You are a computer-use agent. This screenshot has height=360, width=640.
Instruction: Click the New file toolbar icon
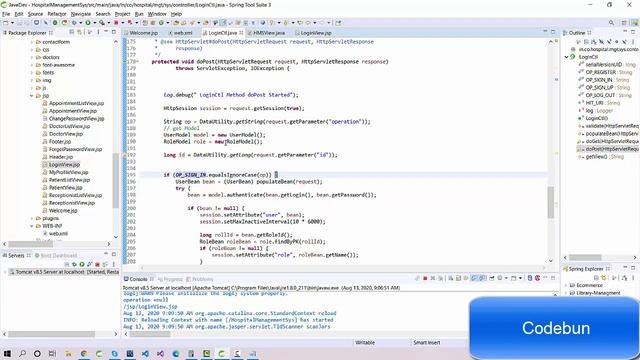[x=6, y=23]
